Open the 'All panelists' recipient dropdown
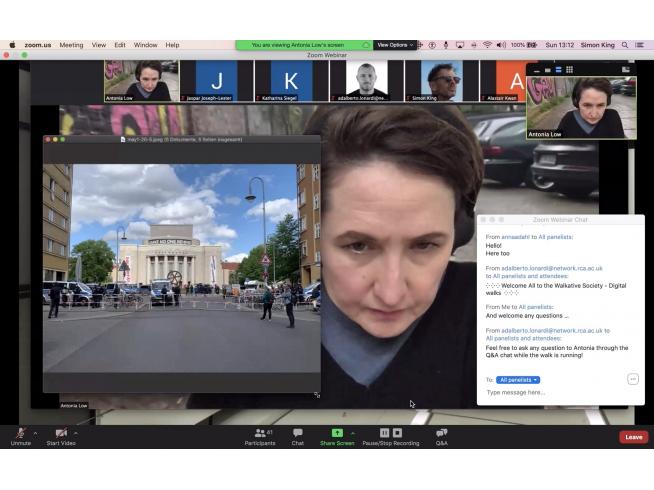 tap(518, 380)
